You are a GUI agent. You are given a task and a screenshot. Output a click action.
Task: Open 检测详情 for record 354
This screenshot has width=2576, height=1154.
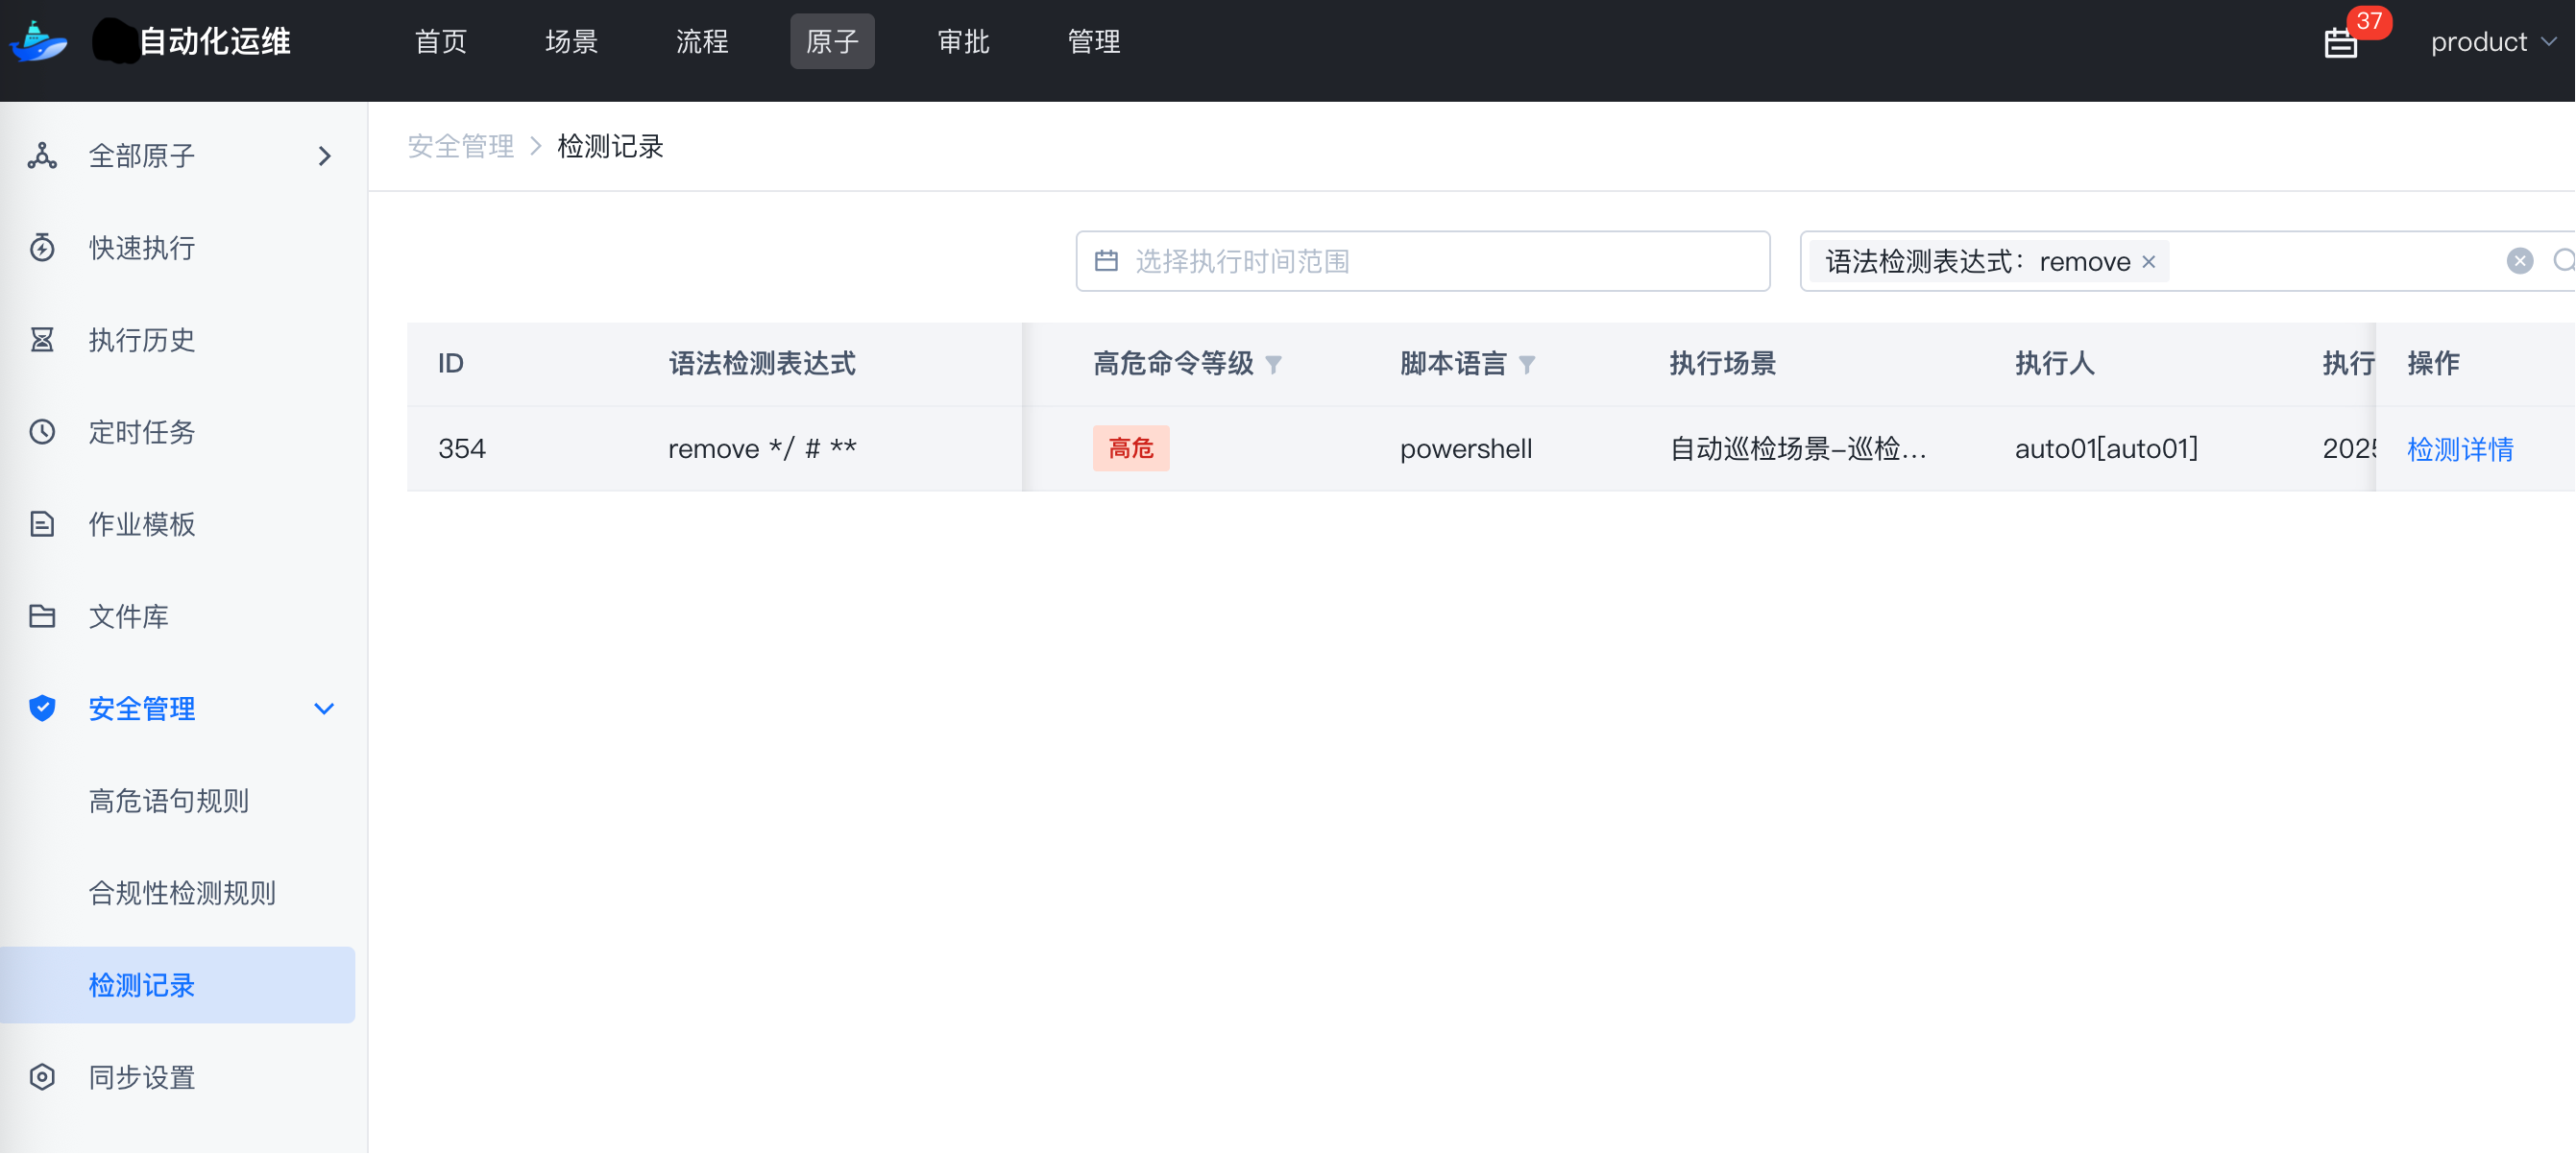point(2459,449)
